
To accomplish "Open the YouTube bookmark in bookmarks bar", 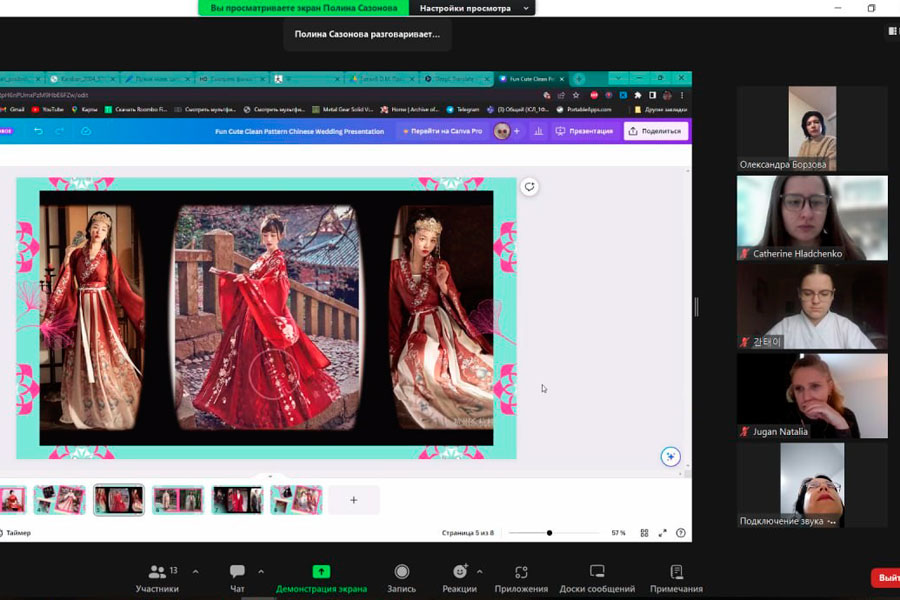I will click(x=48, y=109).
